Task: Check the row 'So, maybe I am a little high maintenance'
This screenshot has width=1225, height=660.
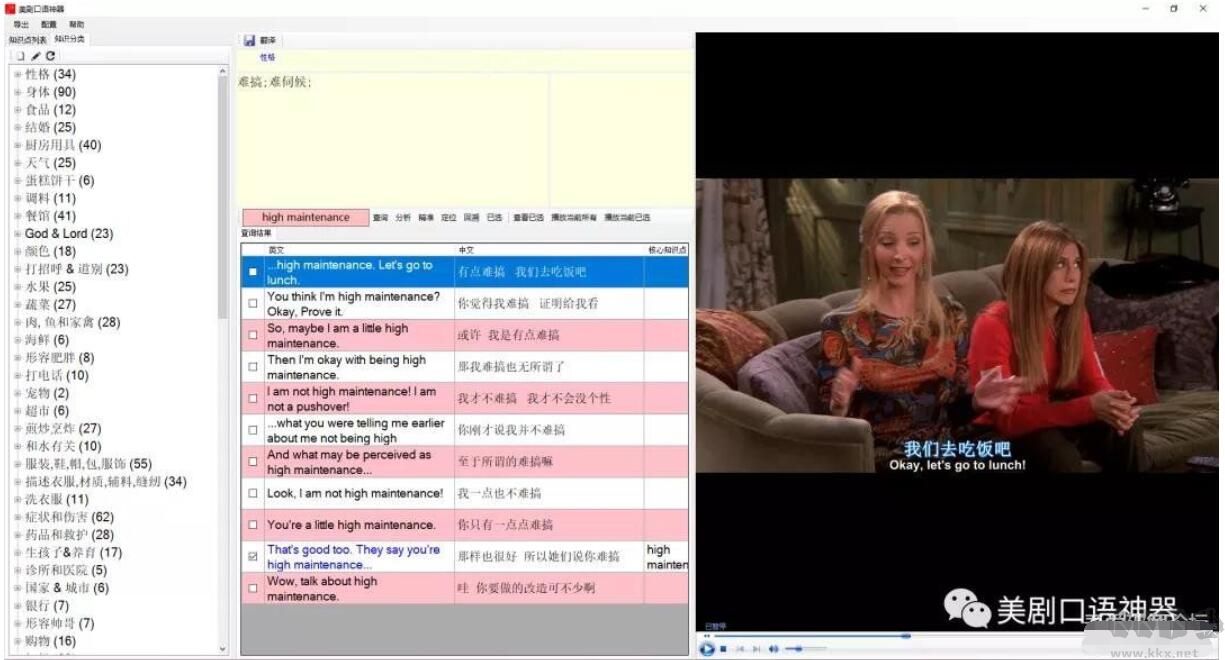Action: point(252,335)
